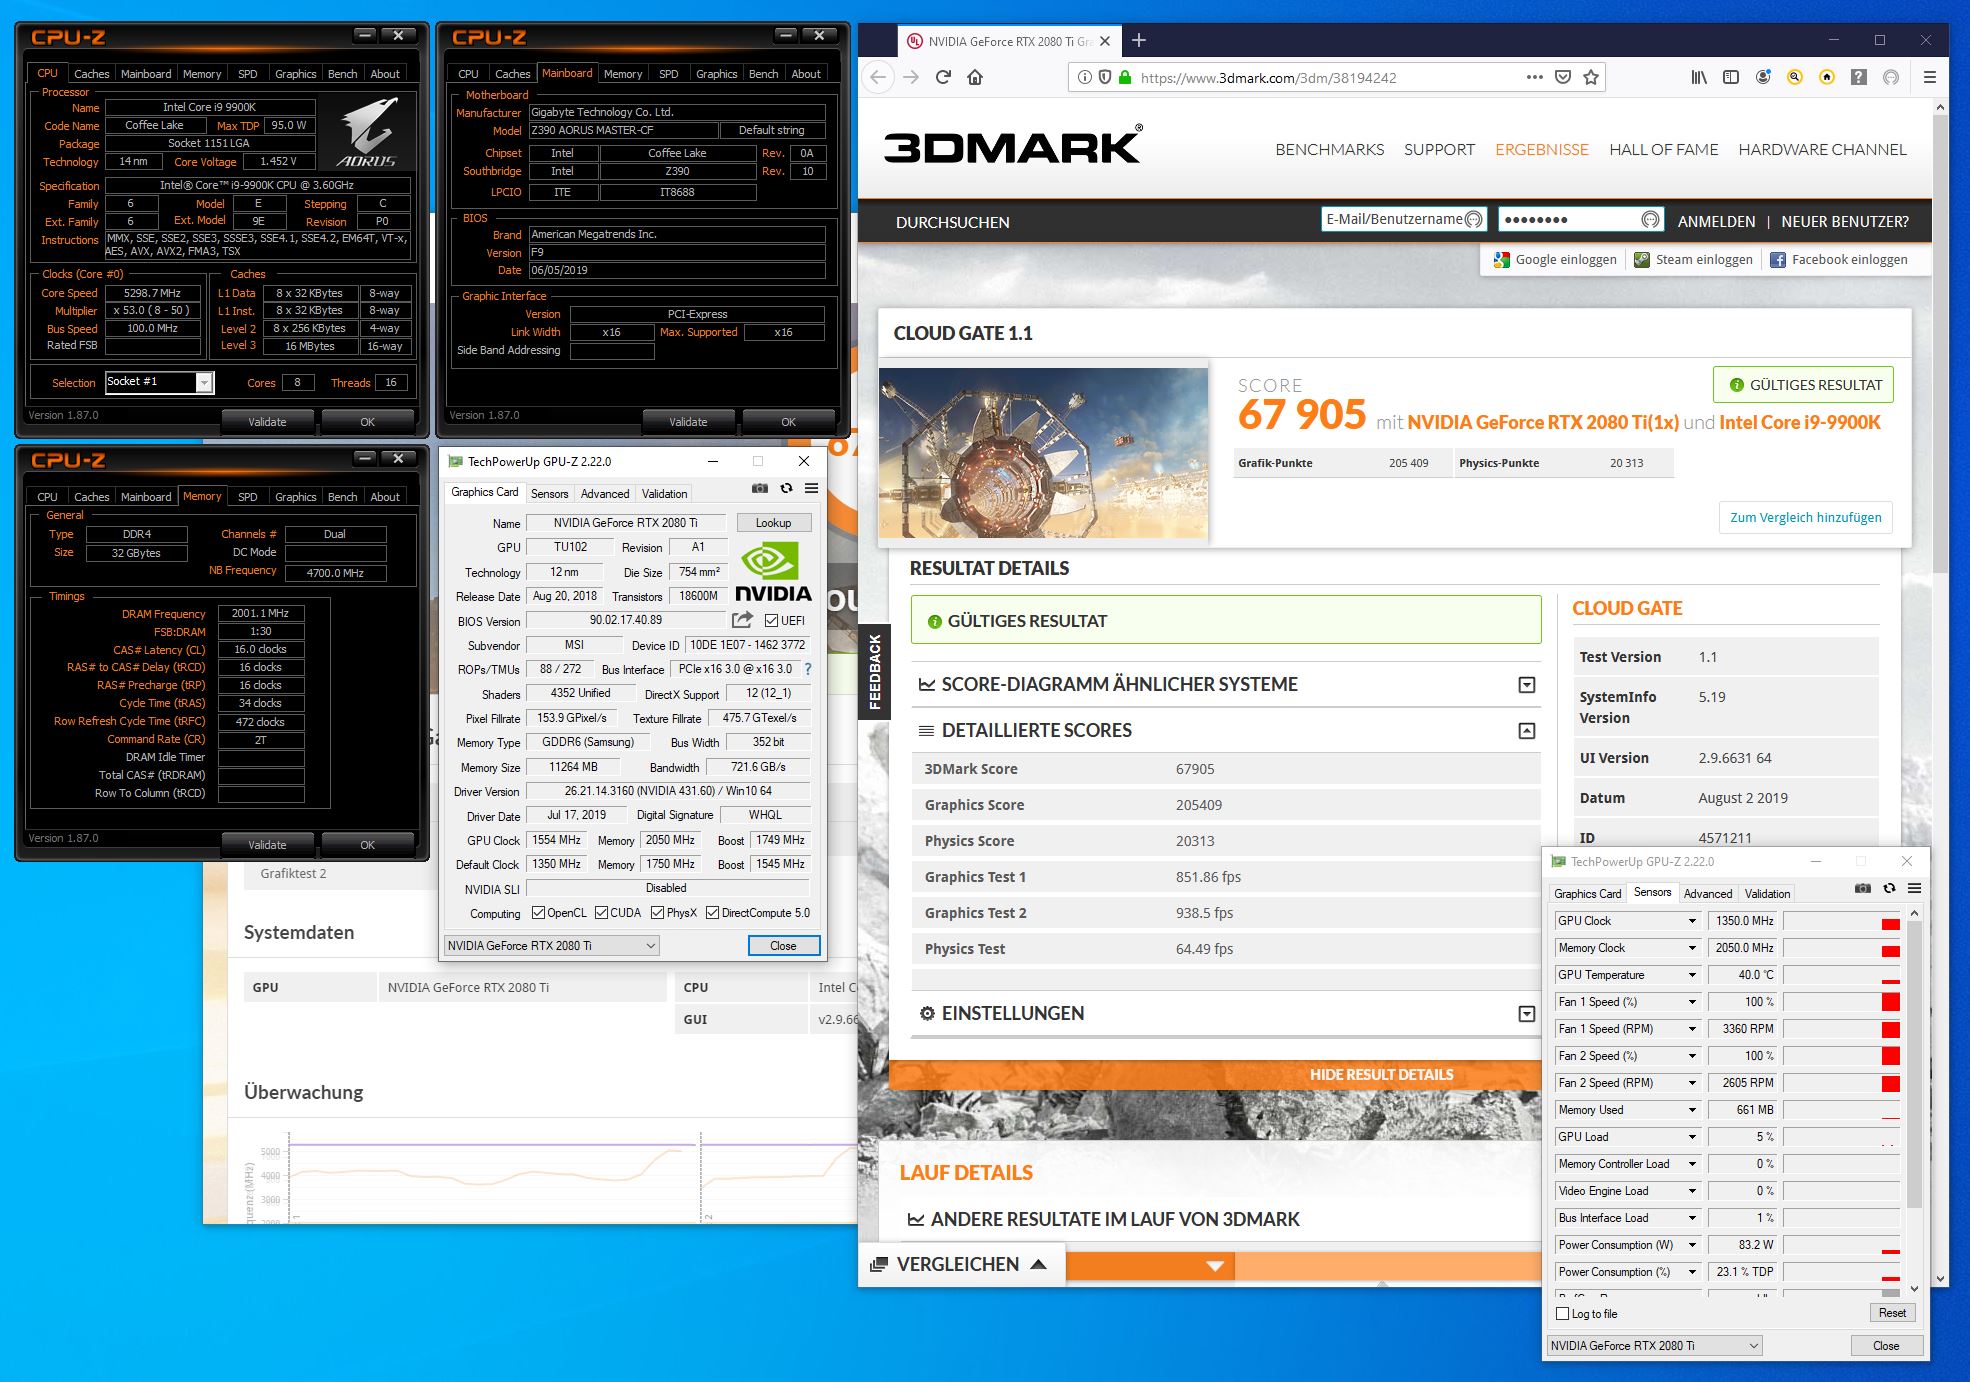Open page actions three-dot menu
Image resolution: width=1970 pixels, height=1382 pixels.
tap(1534, 77)
